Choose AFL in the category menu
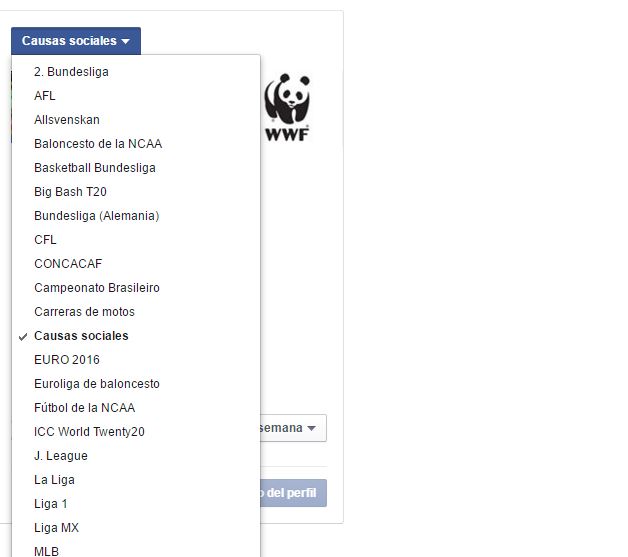Viewport: 628px width, 557px height. (136, 96)
